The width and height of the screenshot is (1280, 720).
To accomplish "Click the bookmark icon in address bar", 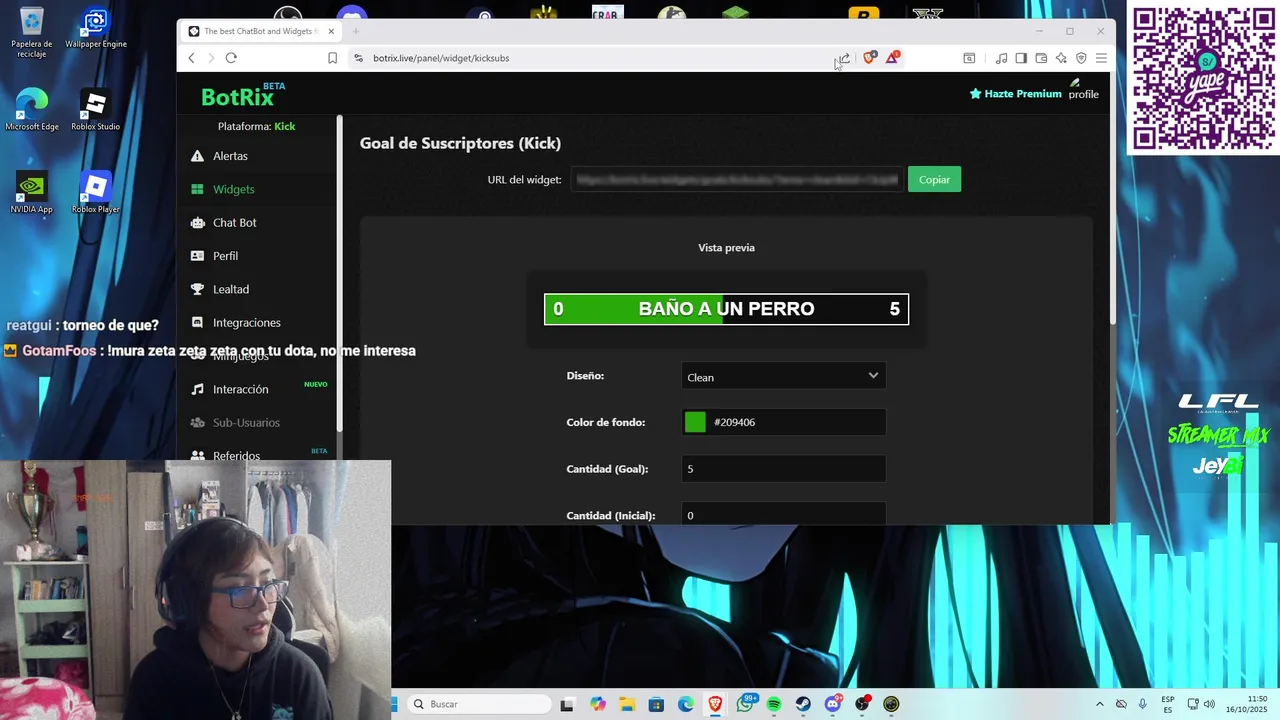I will click(x=332, y=58).
